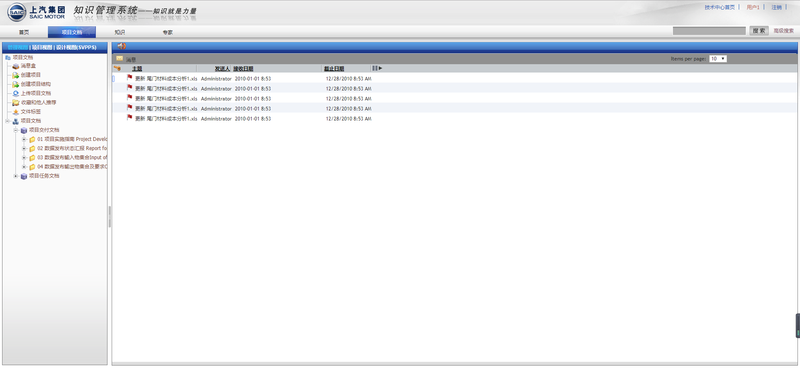Collapse the lower 项目文档 tree node
This screenshot has width=800, height=386.
tap(8, 121)
